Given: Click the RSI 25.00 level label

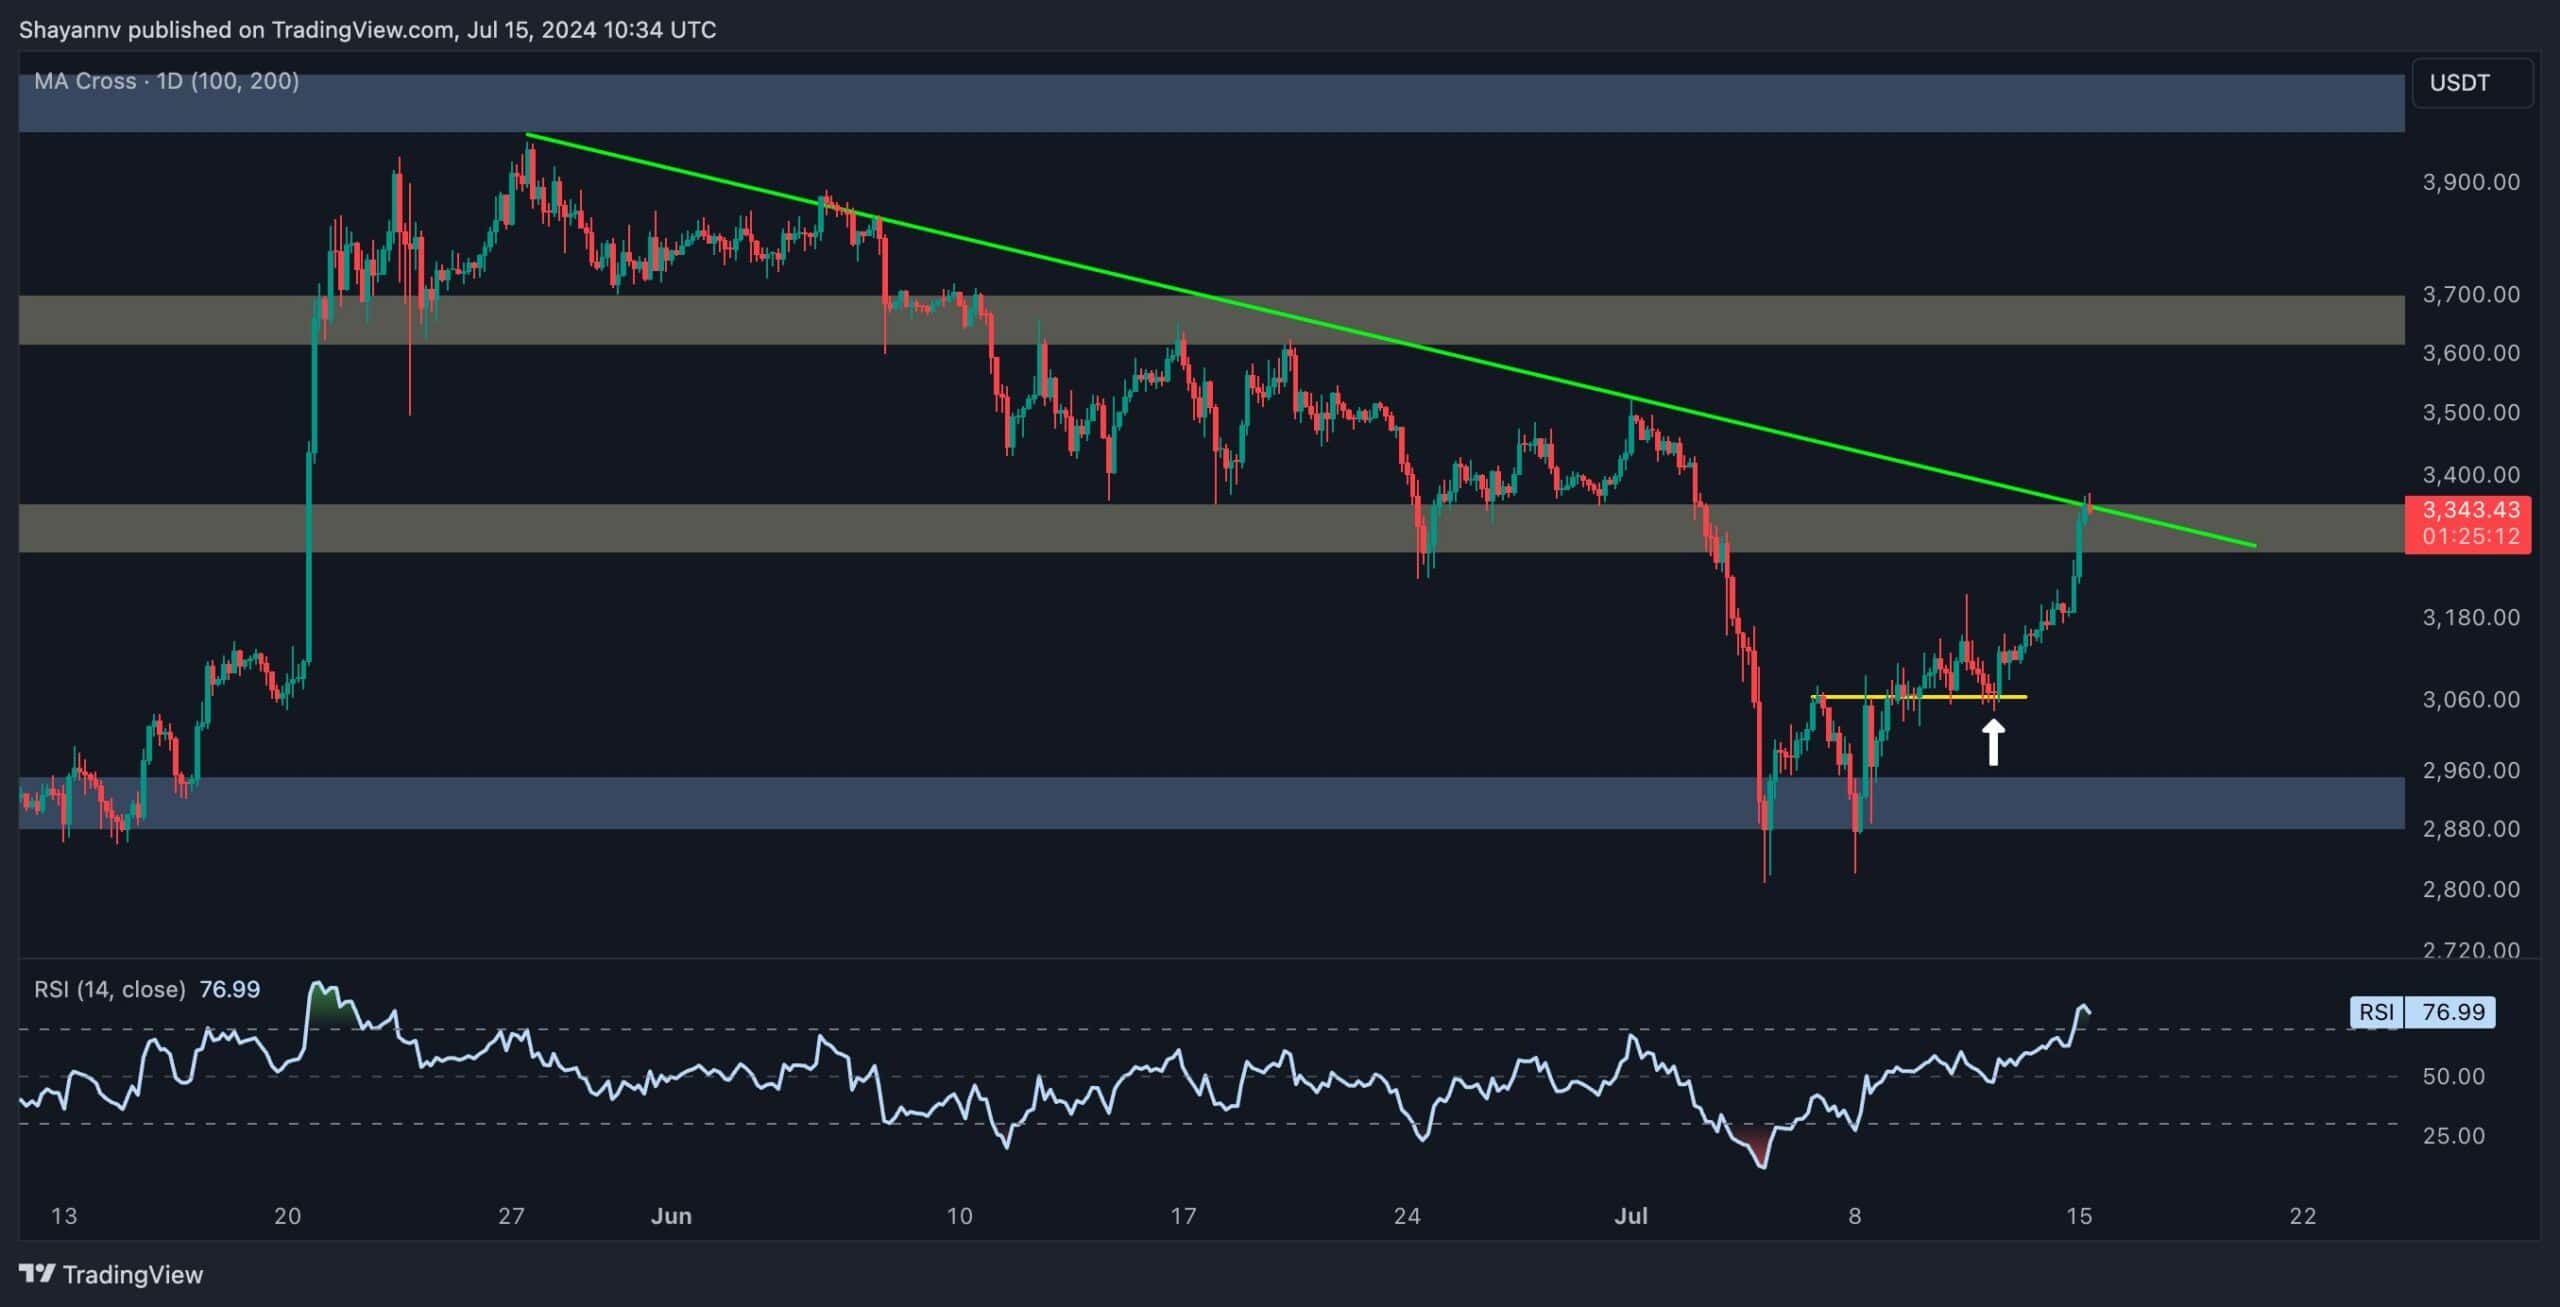Looking at the screenshot, I should point(2454,1135).
